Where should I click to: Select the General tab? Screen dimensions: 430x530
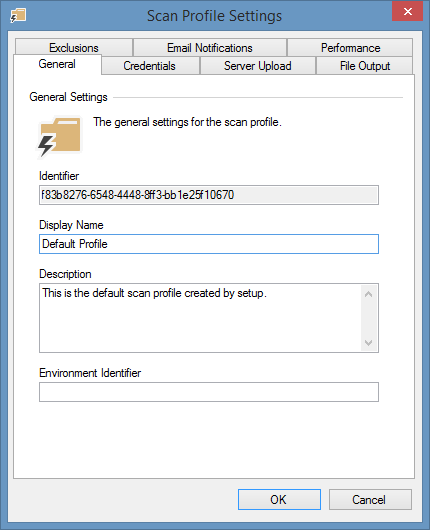[x=57, y=64]
